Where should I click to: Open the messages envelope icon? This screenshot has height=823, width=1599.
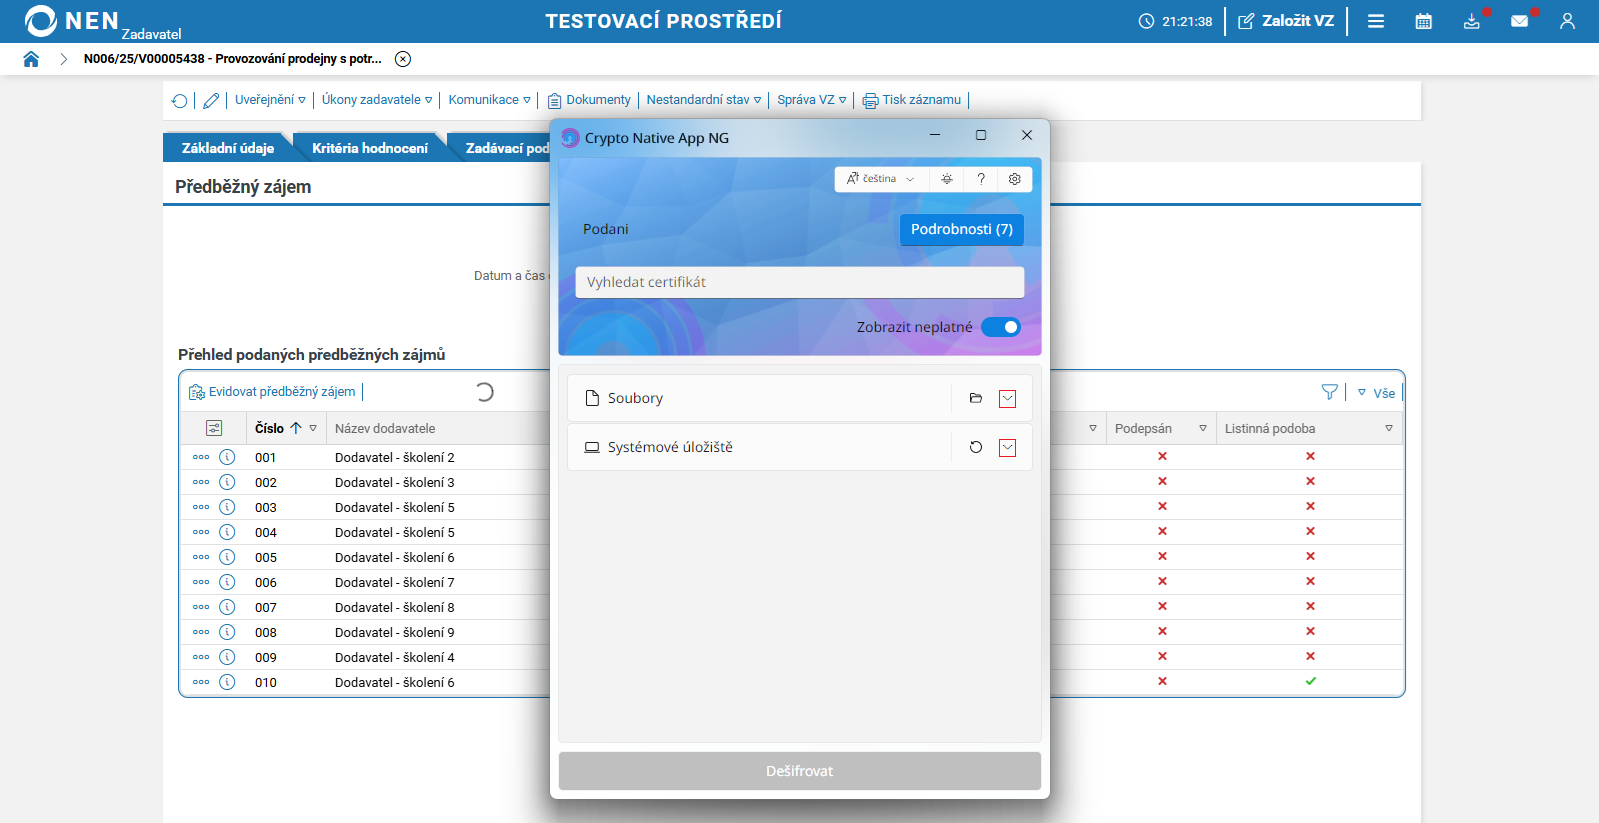(x=1520, y=21)
